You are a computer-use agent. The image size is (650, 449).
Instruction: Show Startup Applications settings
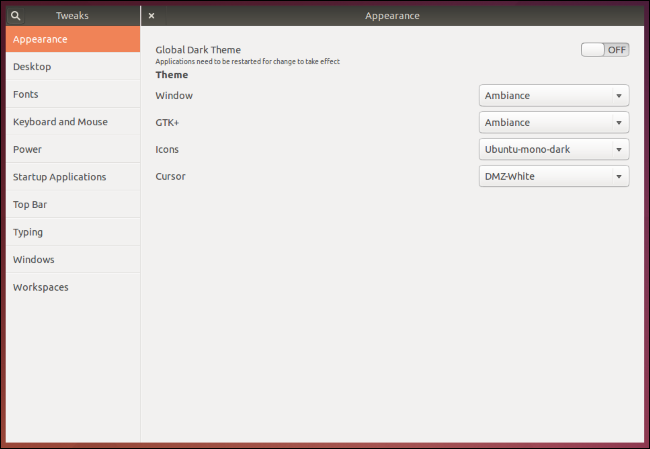tap(73, 177)
